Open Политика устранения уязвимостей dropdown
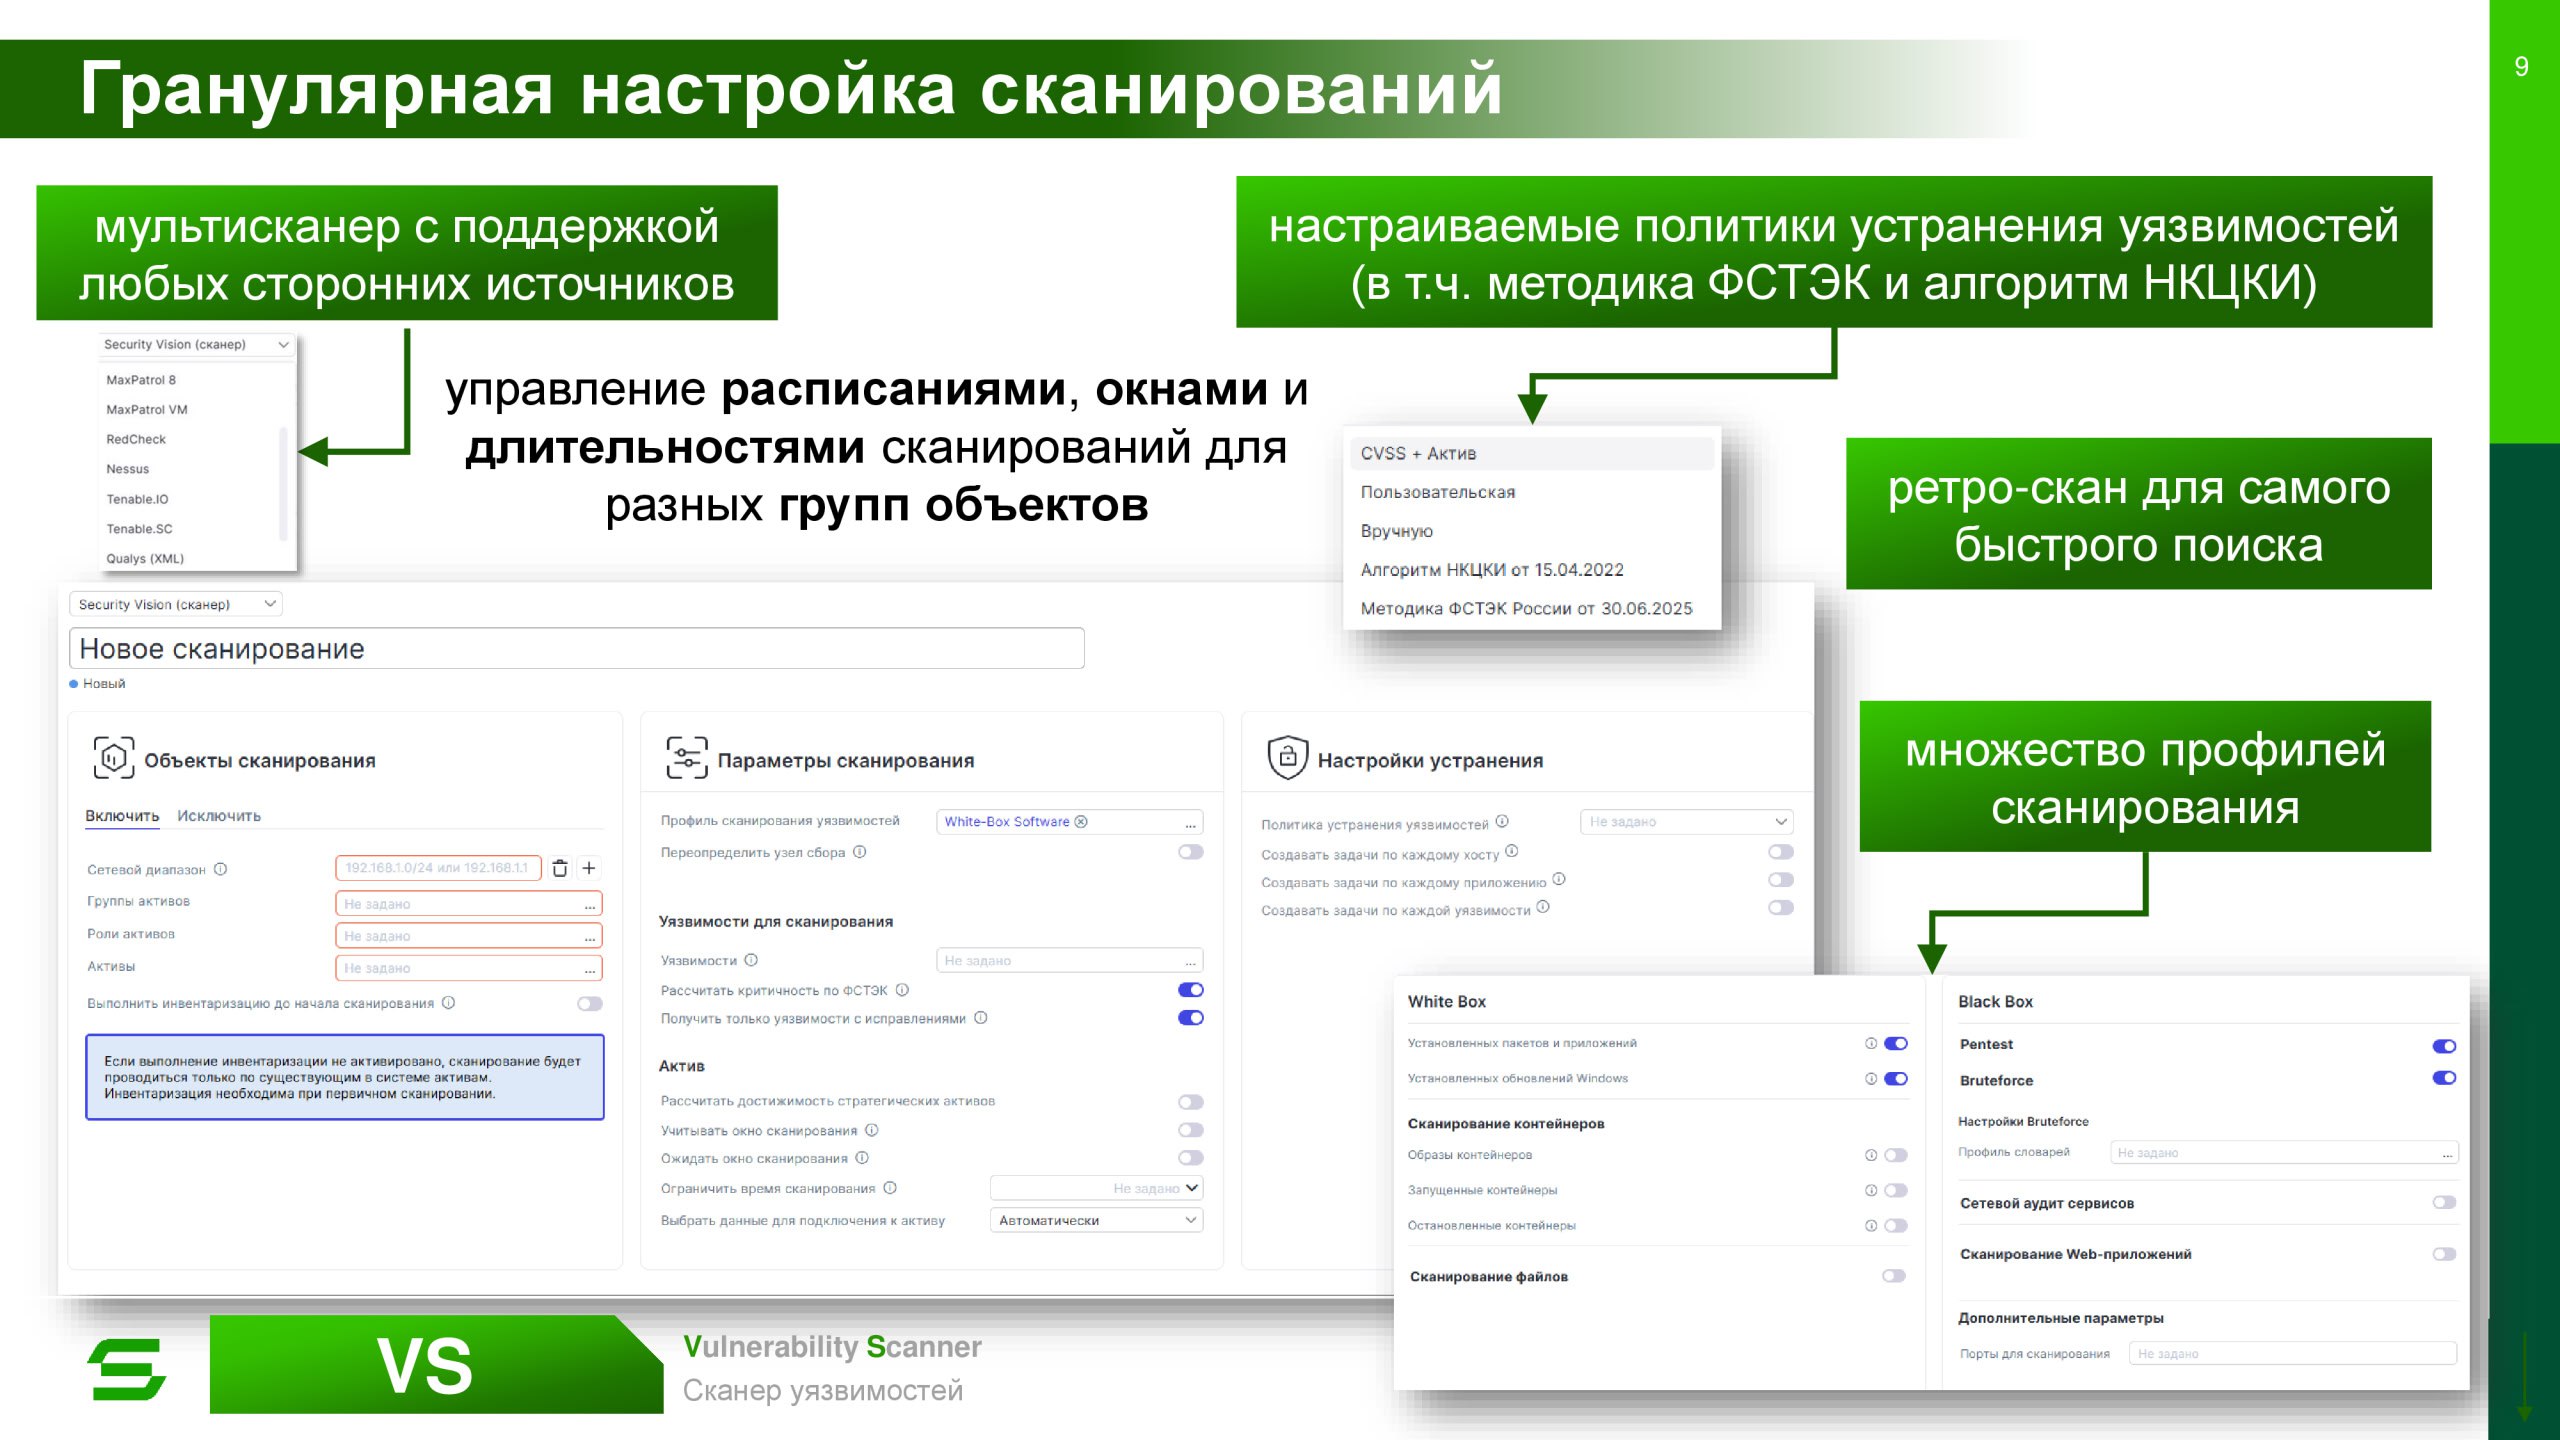Screen dimensions: 2560x1440 coord(1686,822)
